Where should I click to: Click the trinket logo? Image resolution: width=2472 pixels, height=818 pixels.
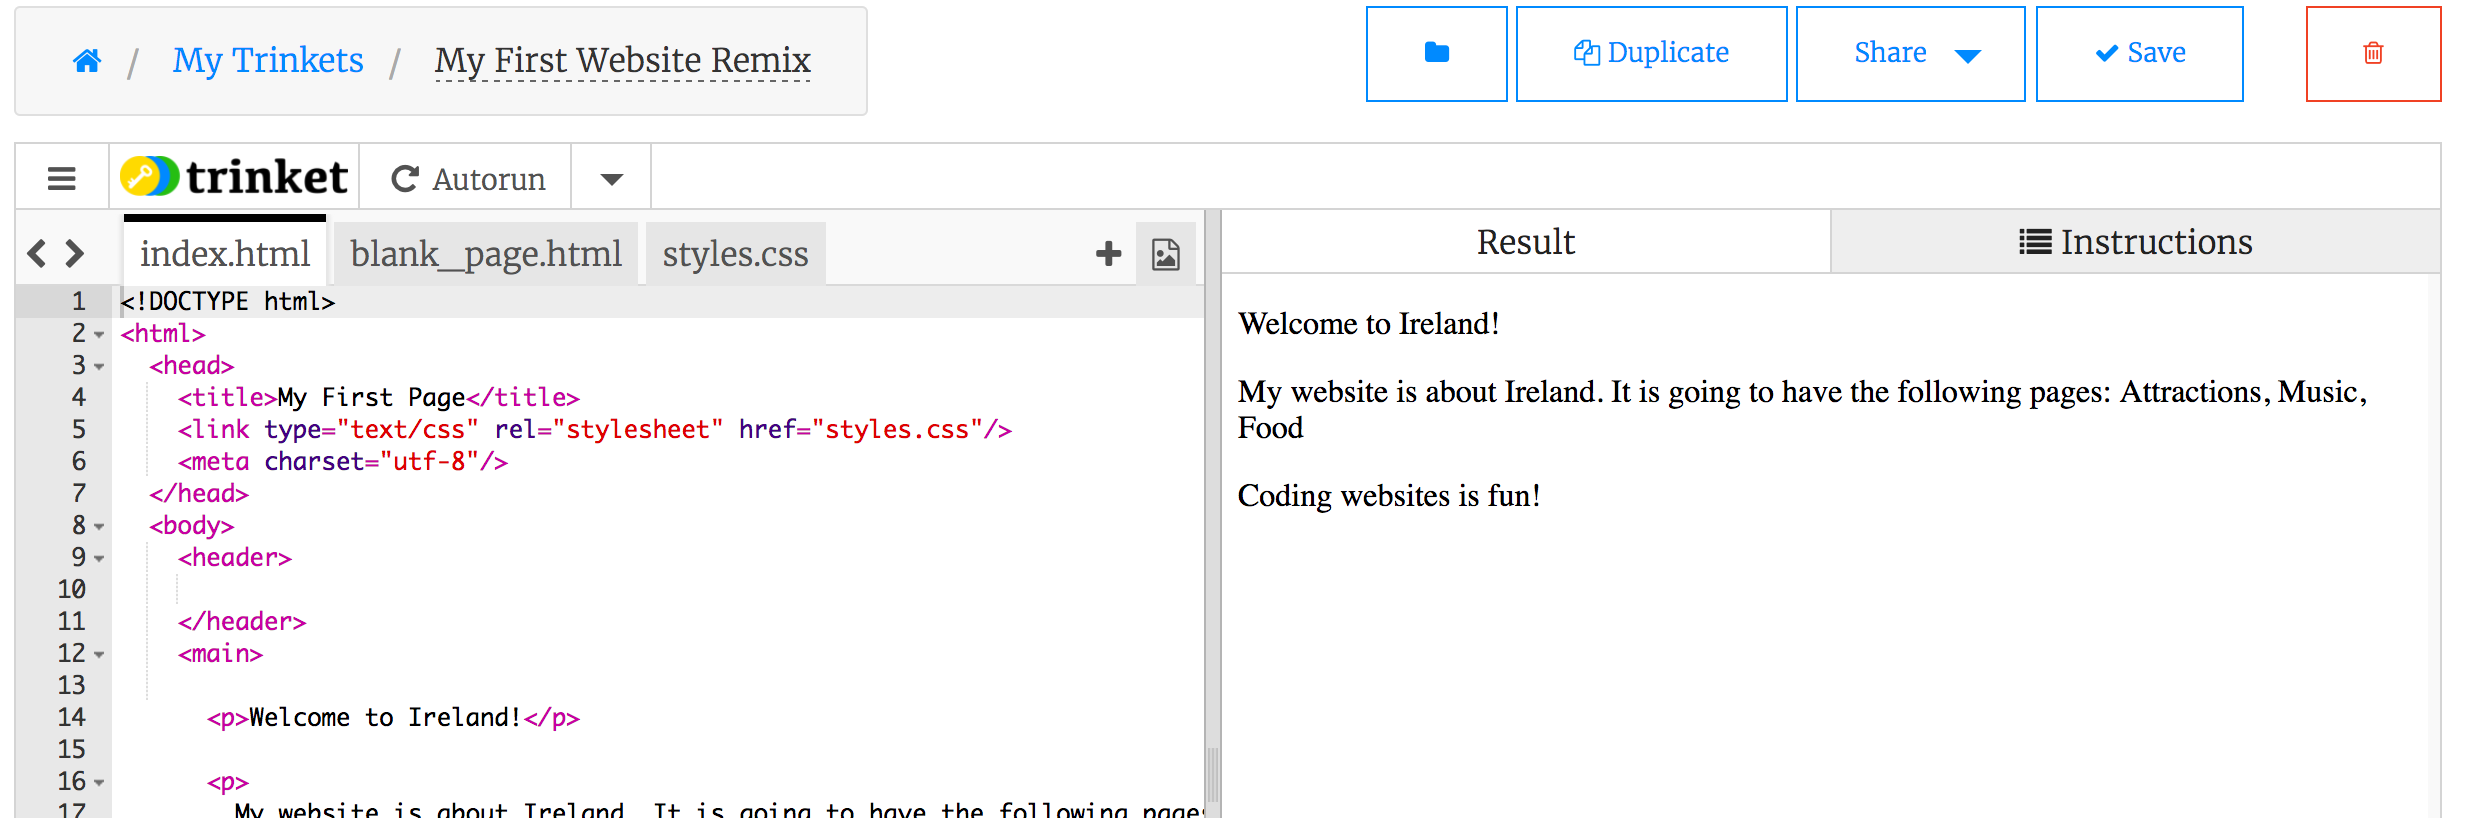pyautogui.click(x=234, y=178)
